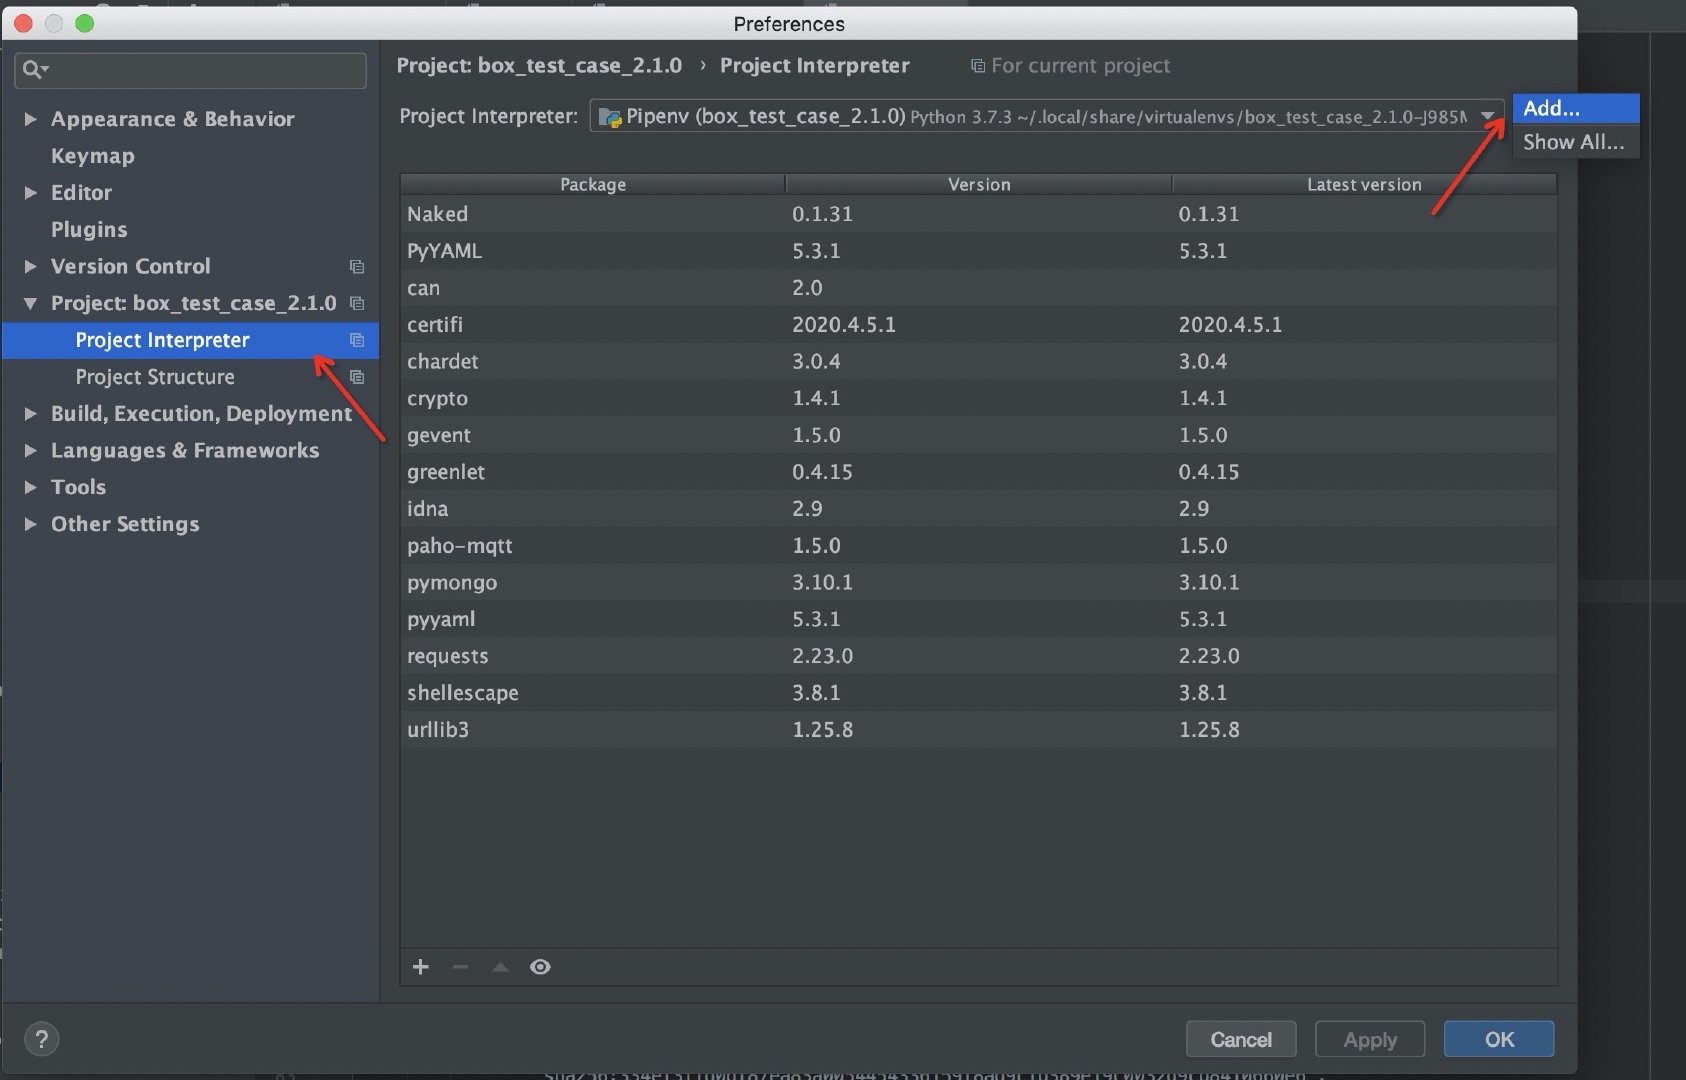Click inside the settings search field
Viewport: 1686px width, 1080px height.
coord(190,69)
